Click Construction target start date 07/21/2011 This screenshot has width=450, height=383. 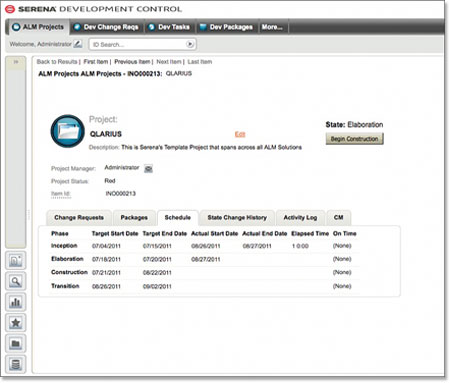[x=106, y=273]
